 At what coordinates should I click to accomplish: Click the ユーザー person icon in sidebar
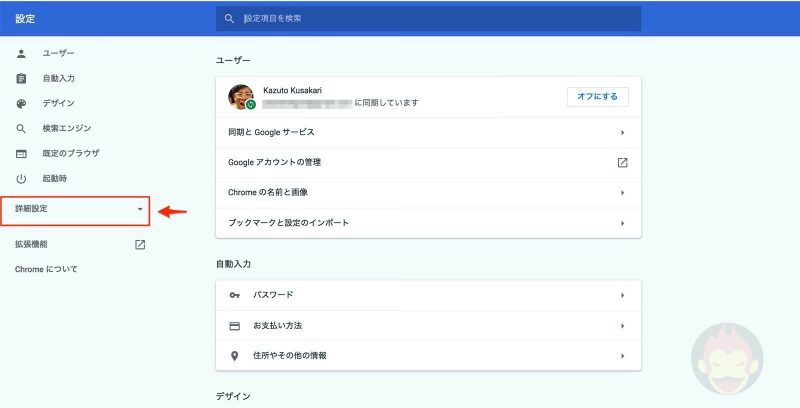click(21, 53)
